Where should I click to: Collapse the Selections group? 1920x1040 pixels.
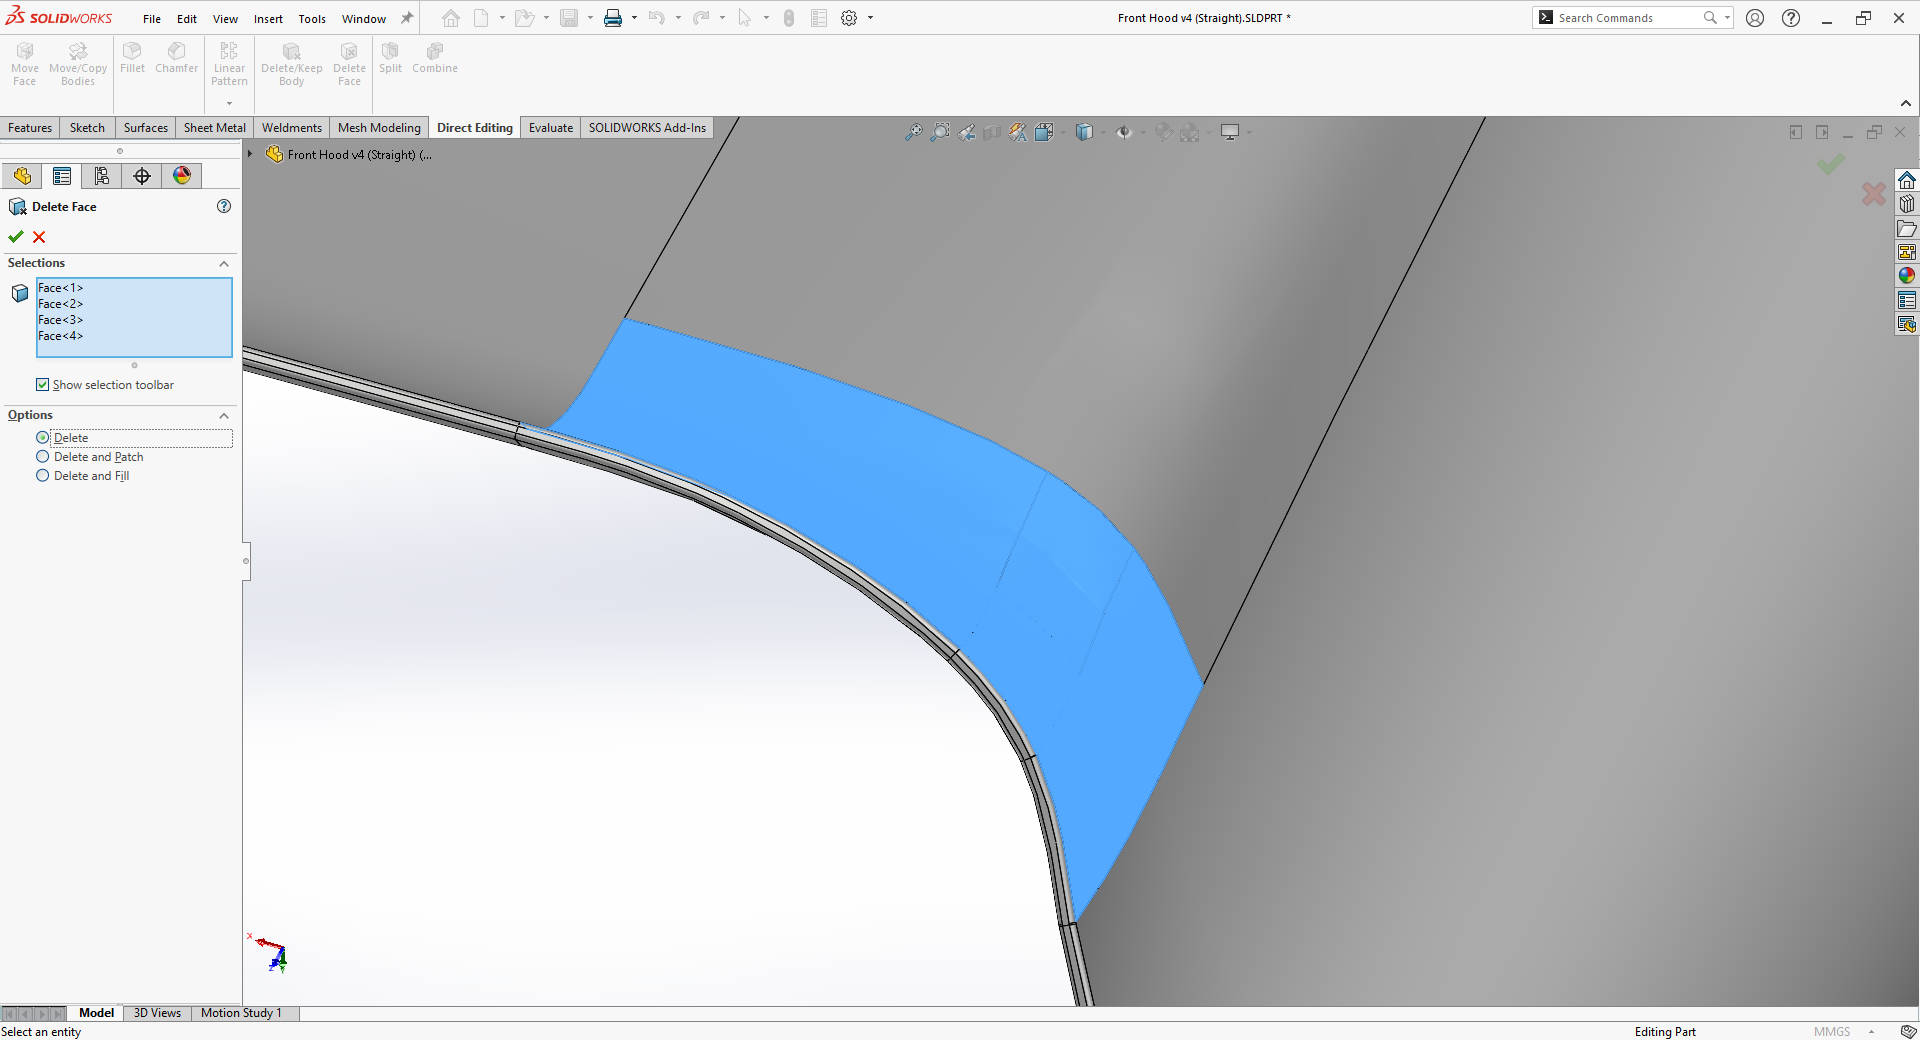click(x=224, y=263)
